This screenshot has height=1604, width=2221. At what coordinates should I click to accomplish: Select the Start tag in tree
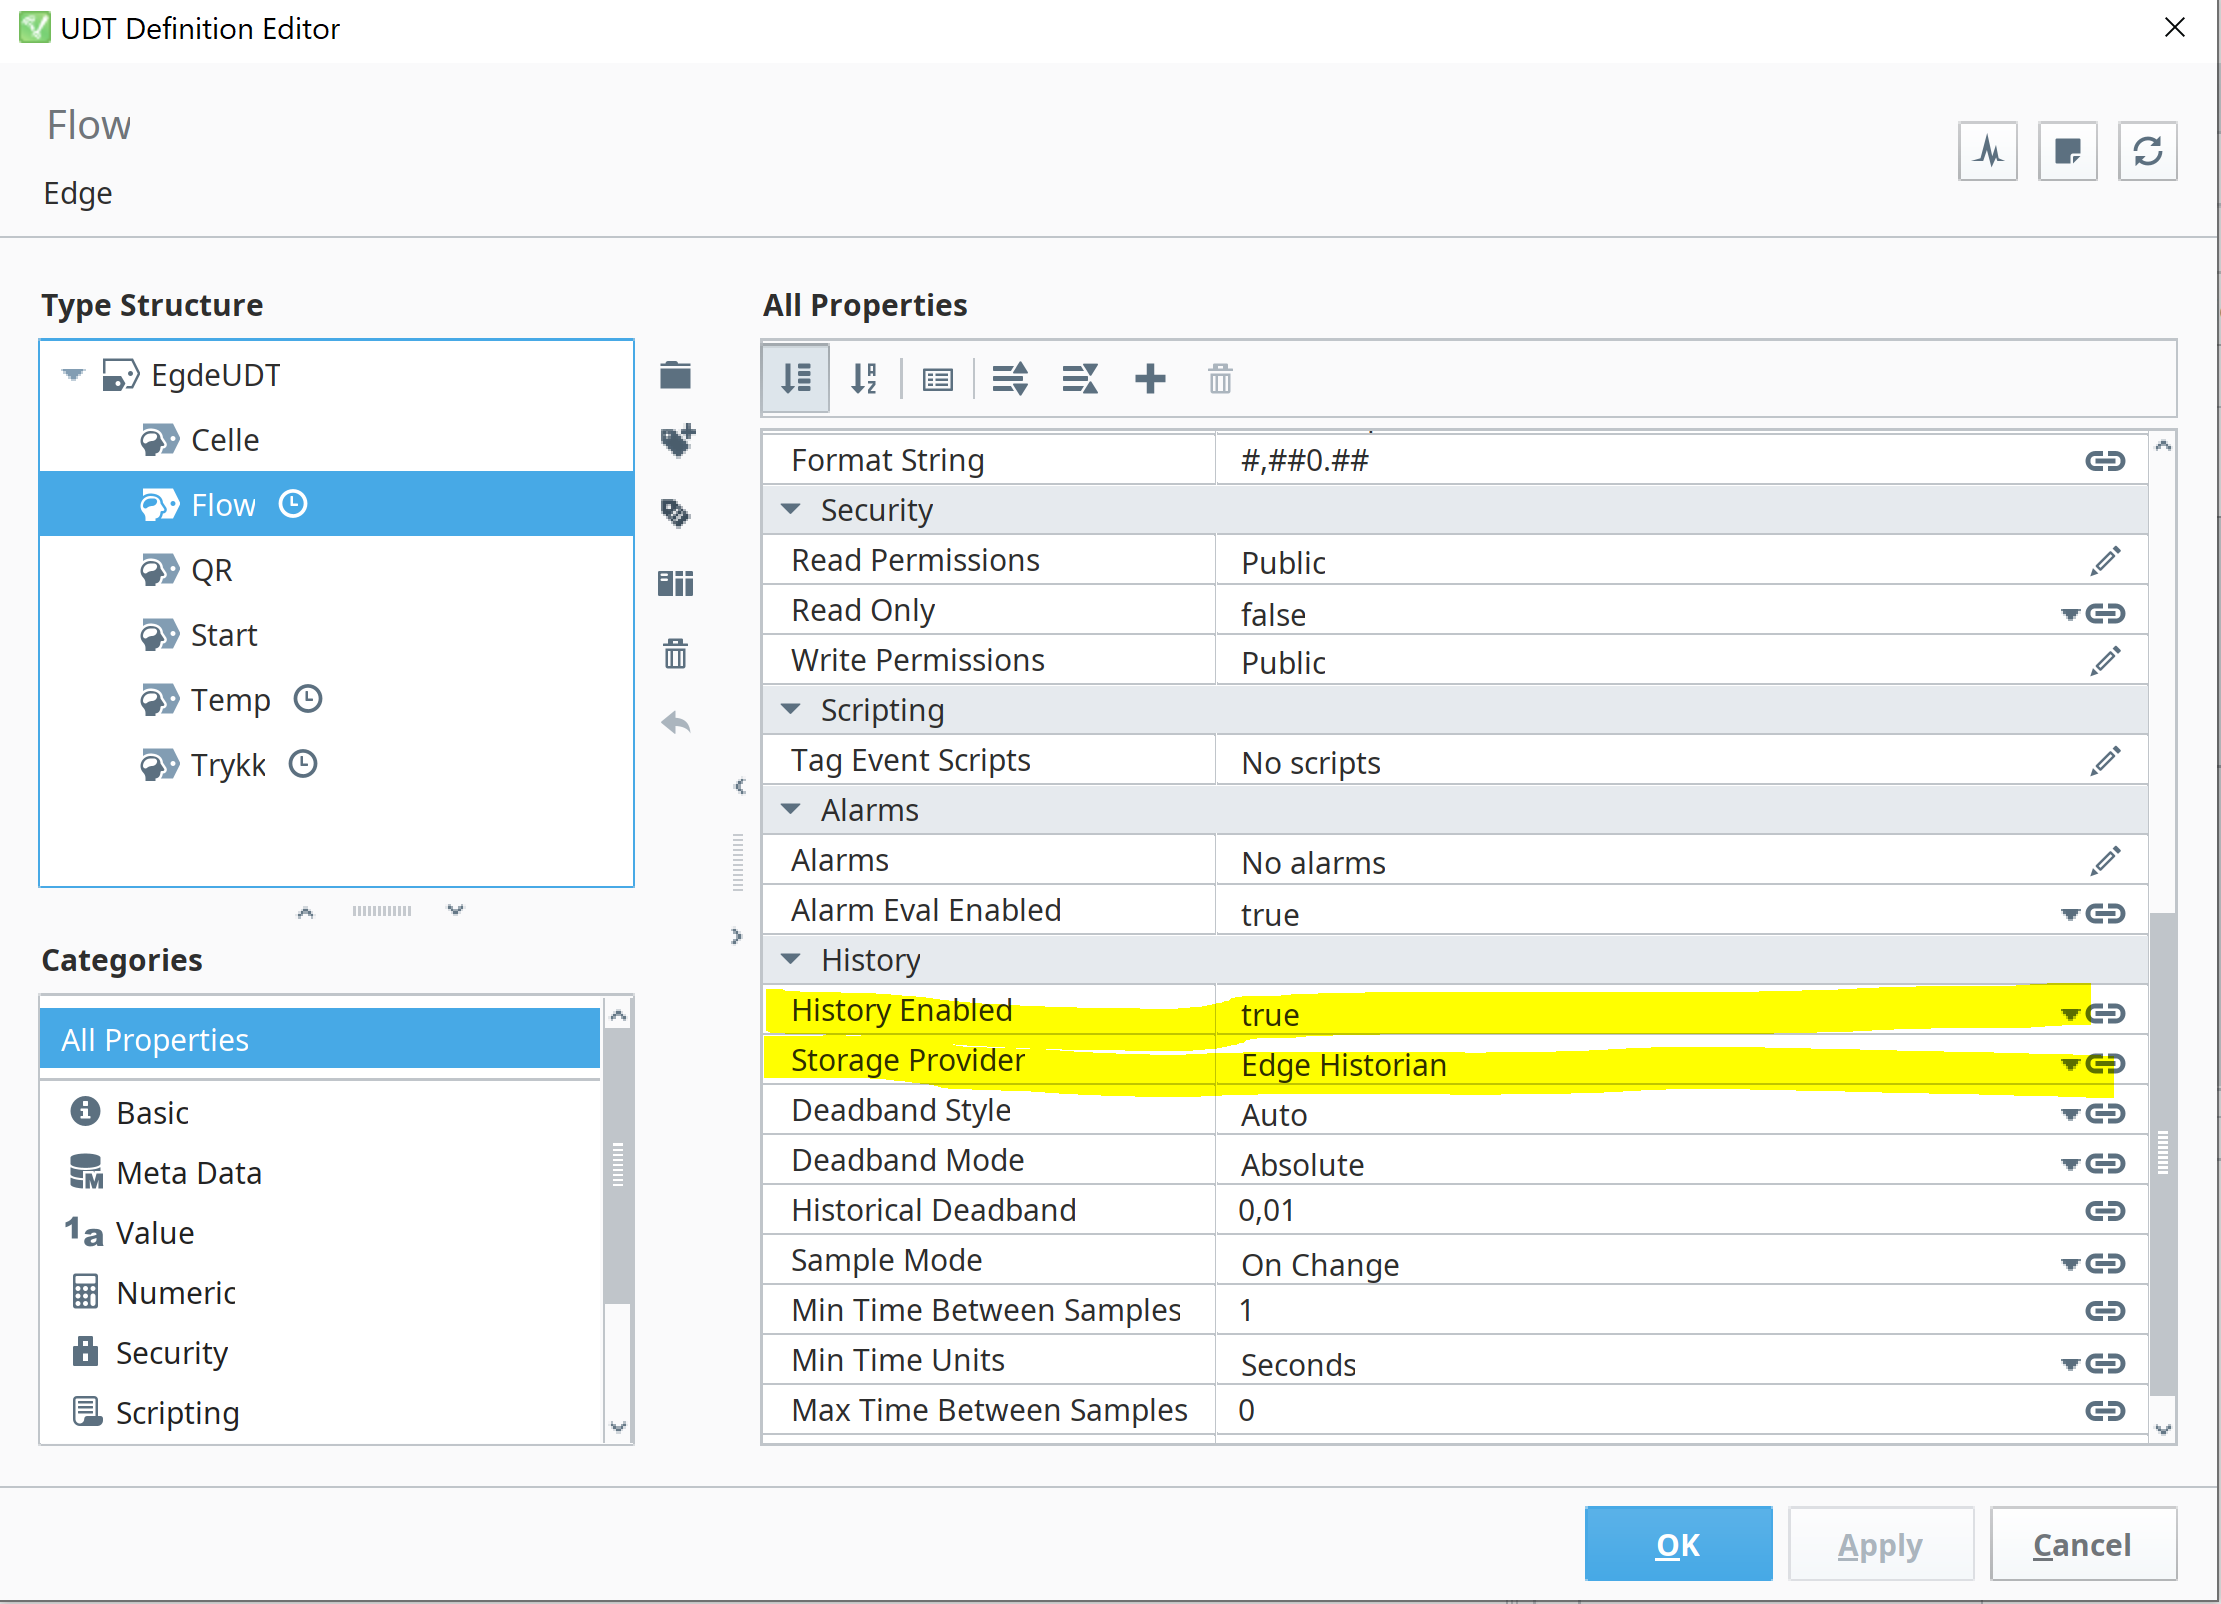tap(336, 634)
